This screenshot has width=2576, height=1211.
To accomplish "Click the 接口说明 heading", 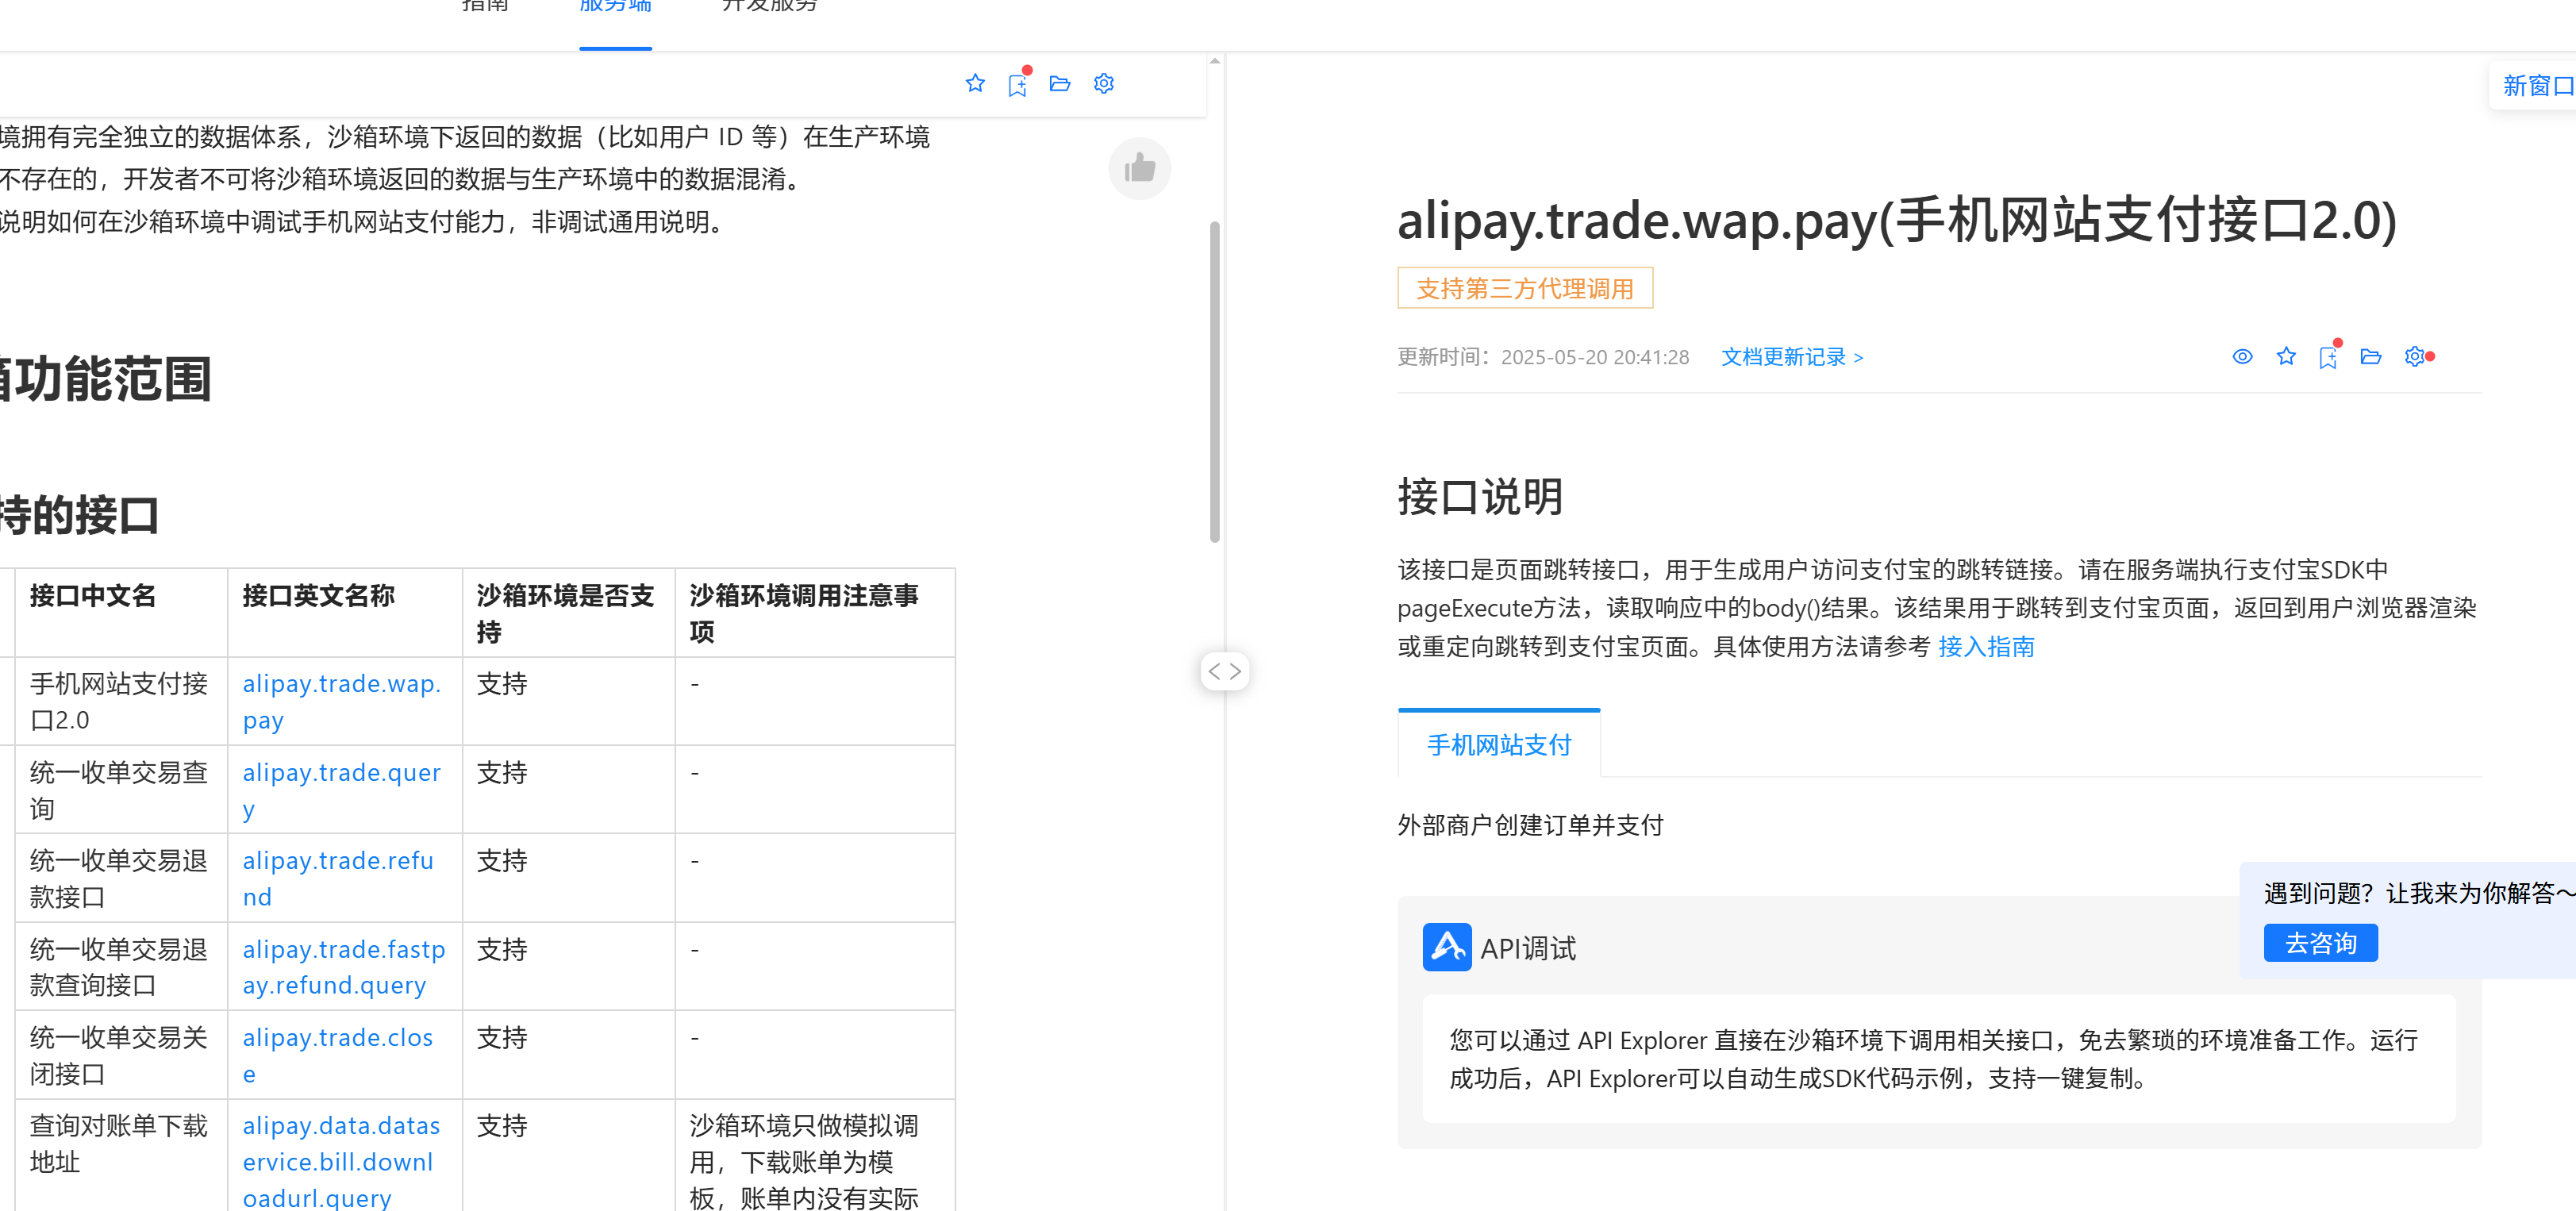I will 1480,497.
